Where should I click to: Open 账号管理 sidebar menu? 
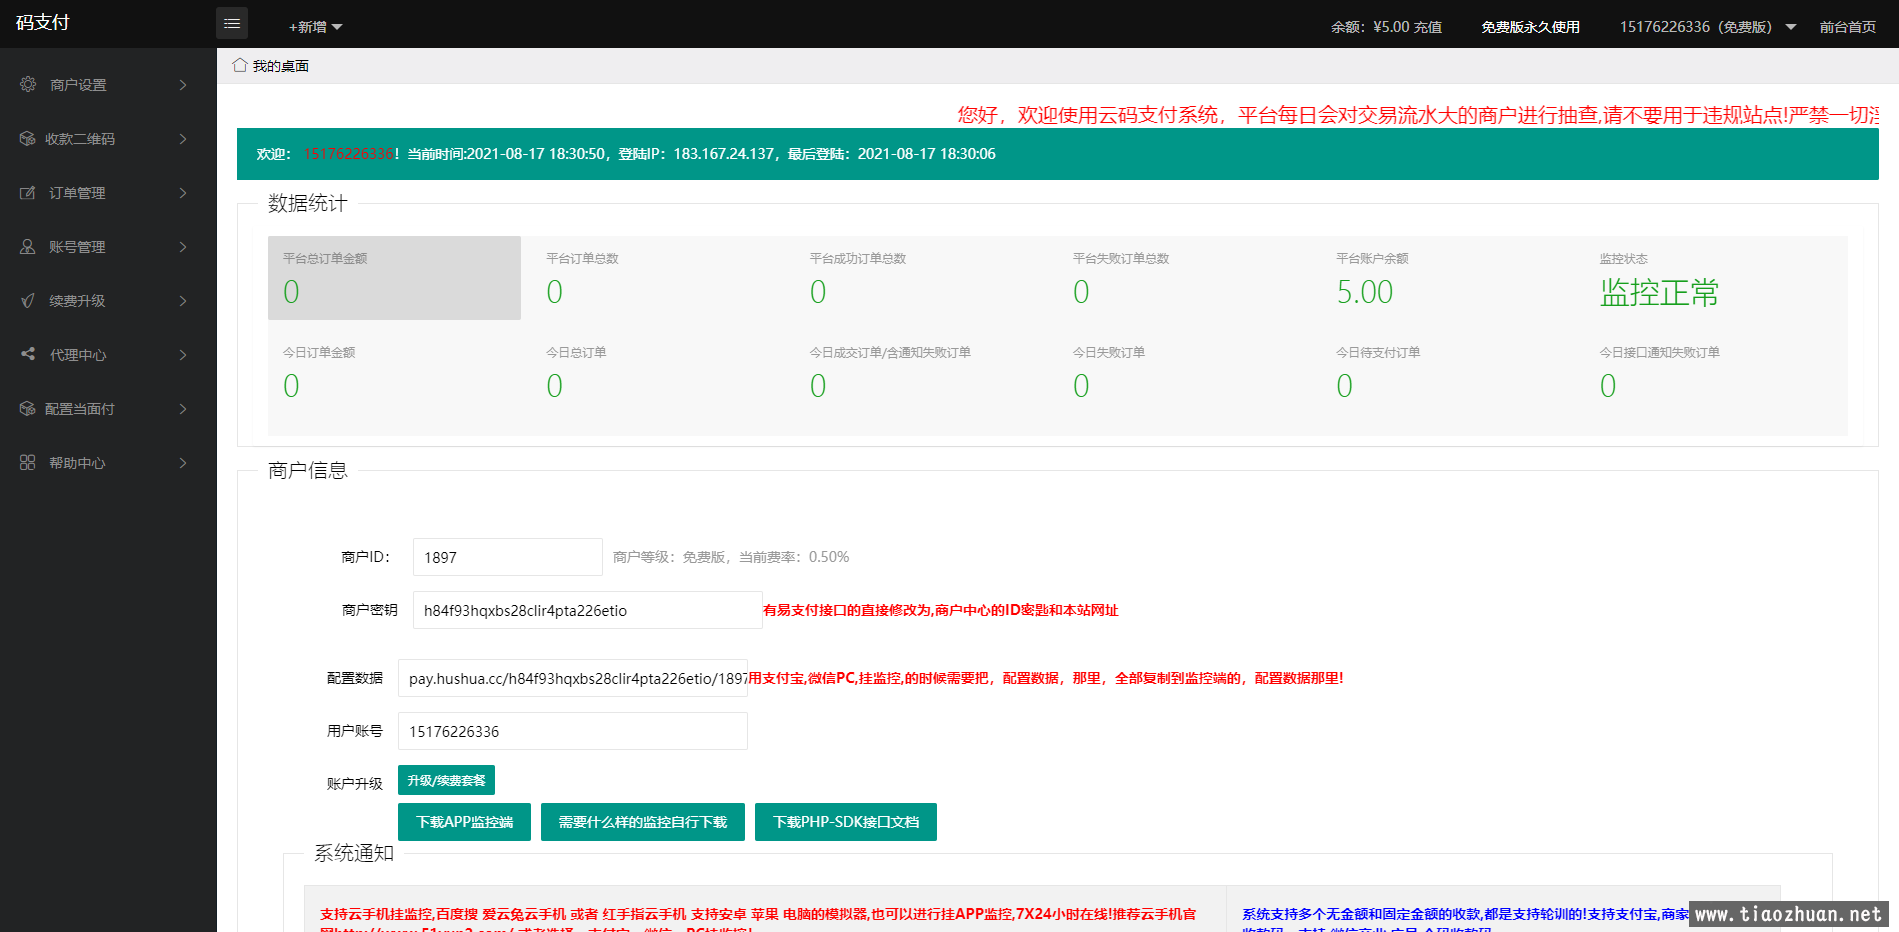[108, 247]
